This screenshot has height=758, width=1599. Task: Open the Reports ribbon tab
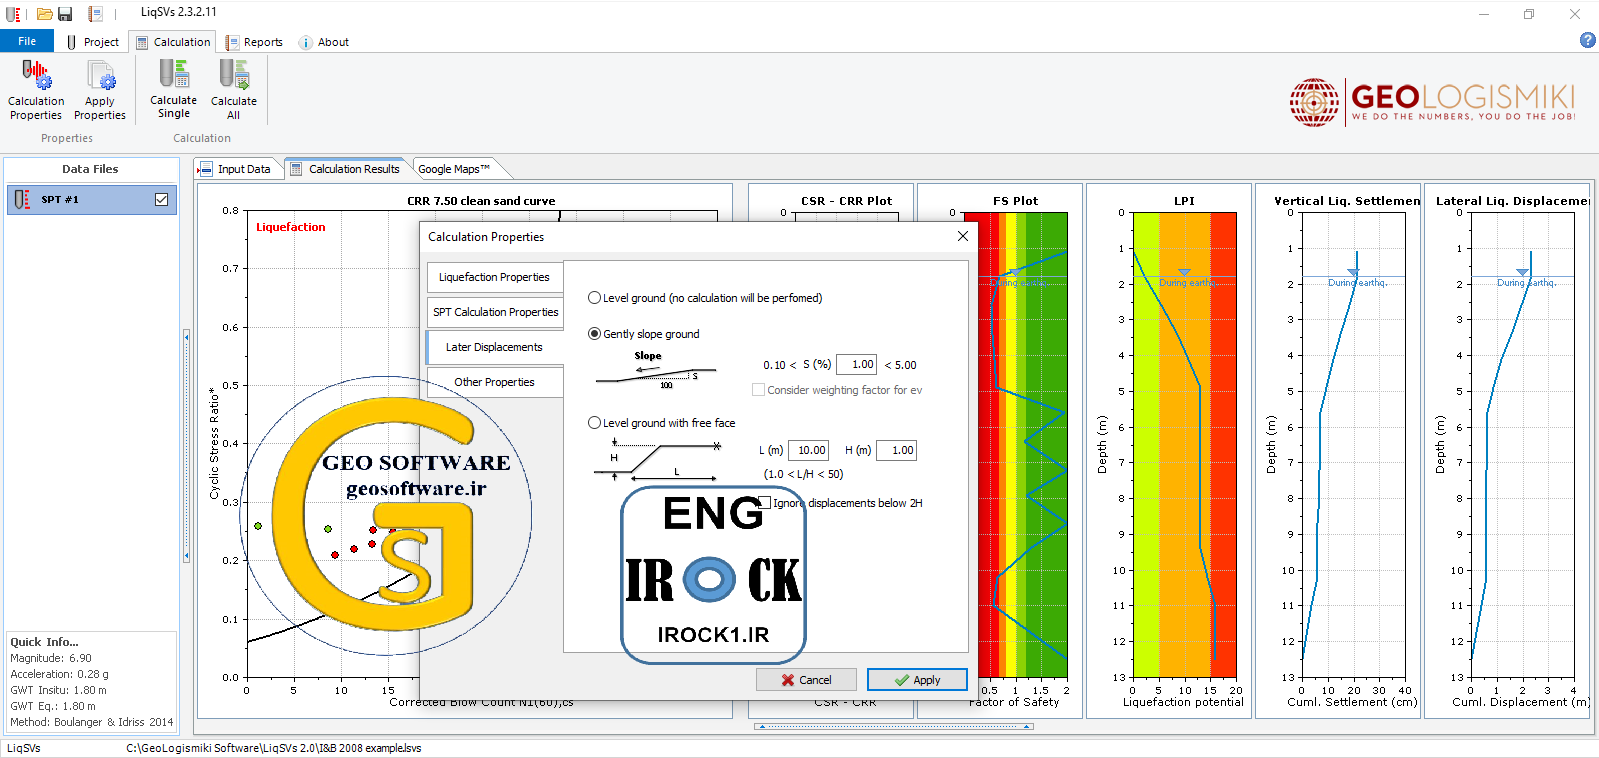254,42
